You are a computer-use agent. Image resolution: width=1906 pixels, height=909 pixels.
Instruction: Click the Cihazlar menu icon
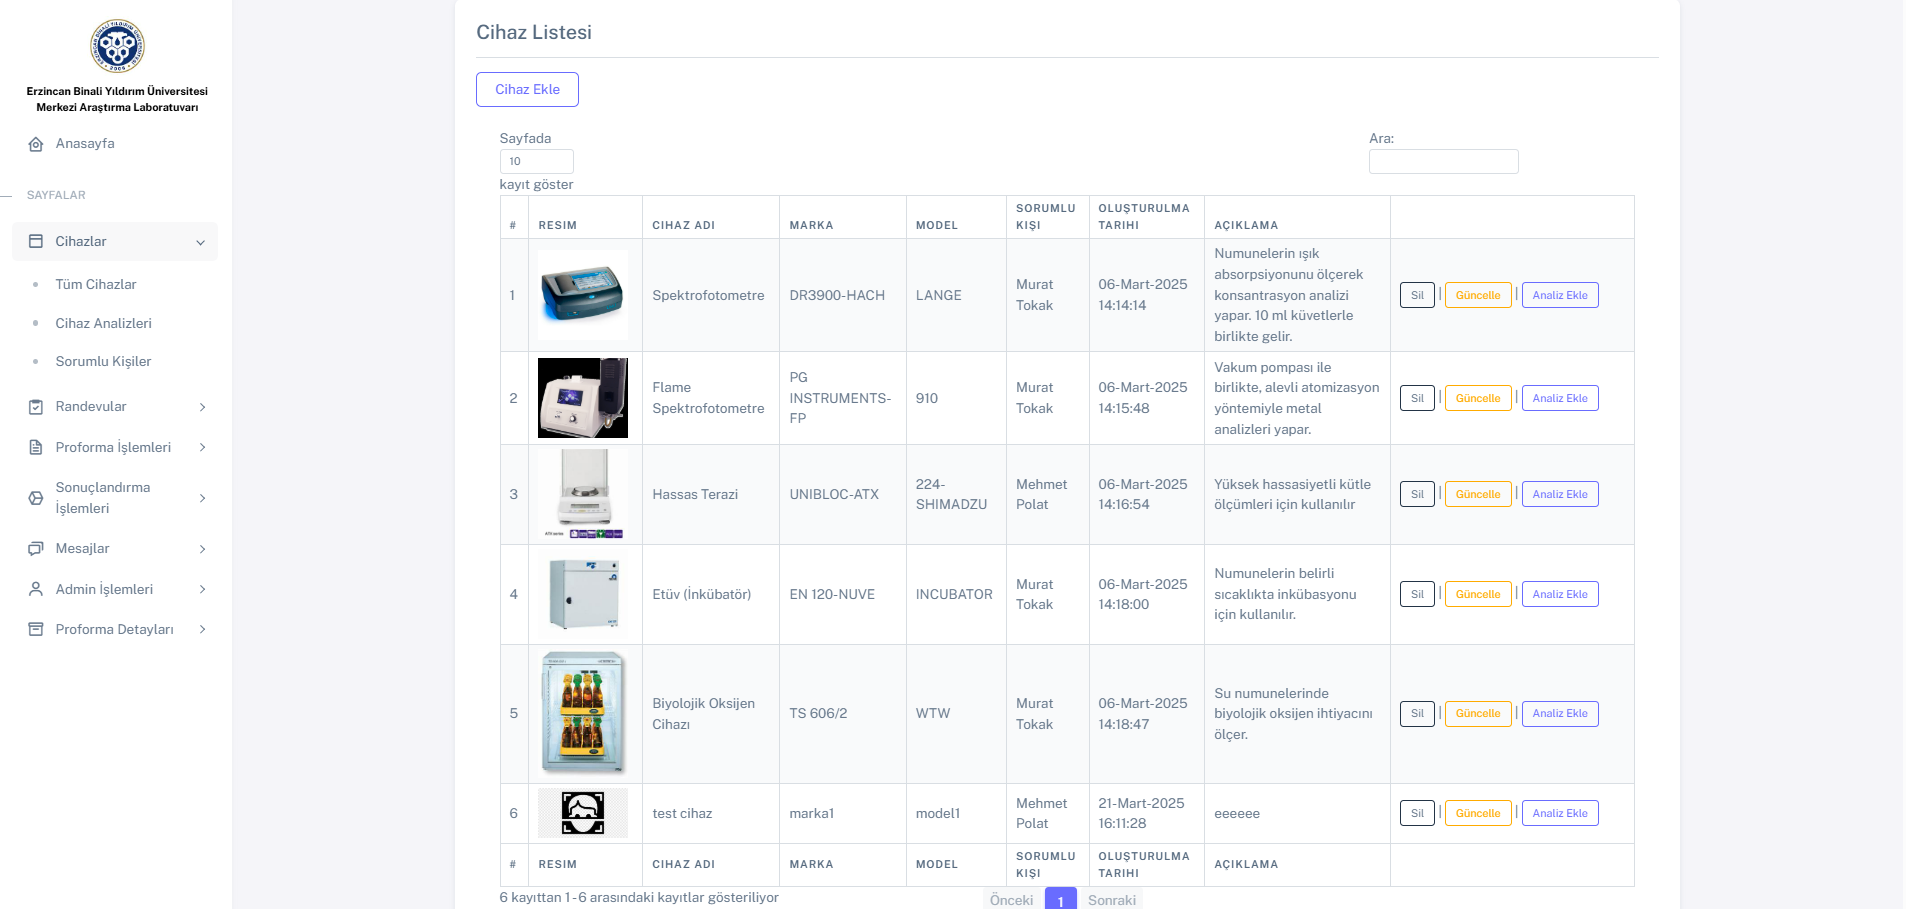click(36, 242)
